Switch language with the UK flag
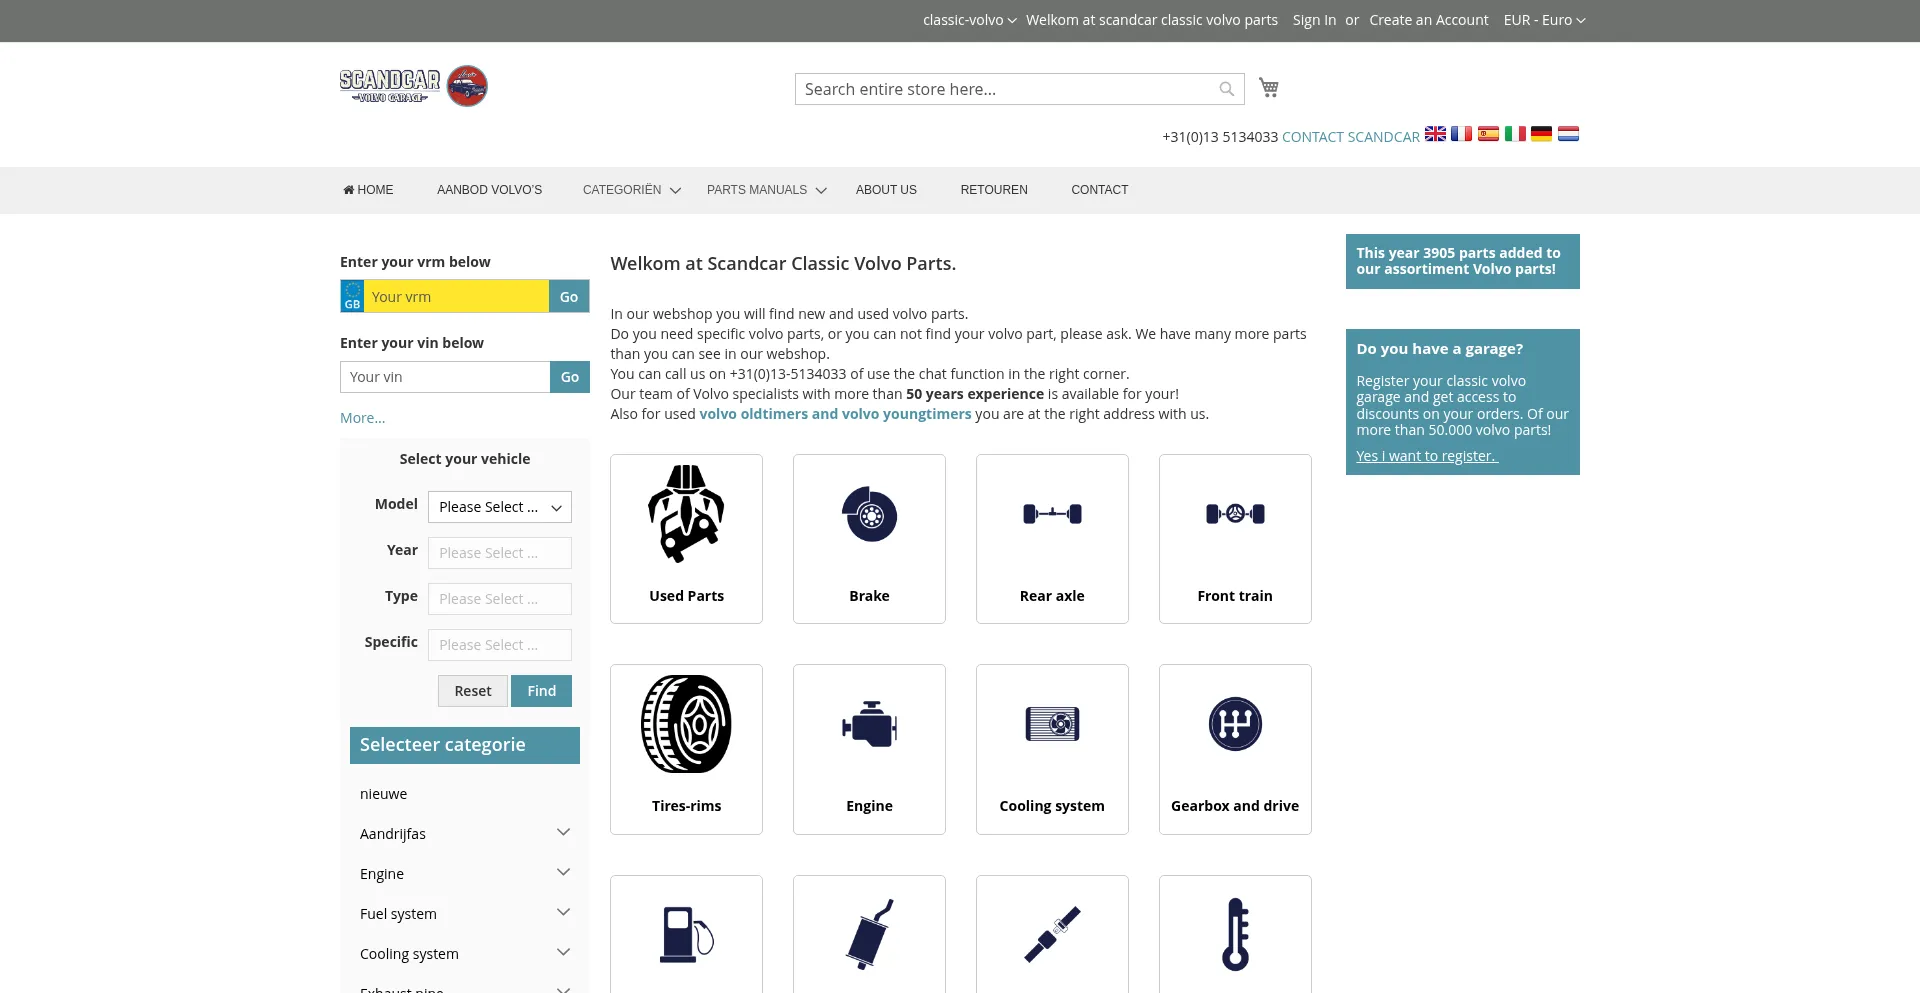Screen dimensions: 1920x993 pos(1435,134)
